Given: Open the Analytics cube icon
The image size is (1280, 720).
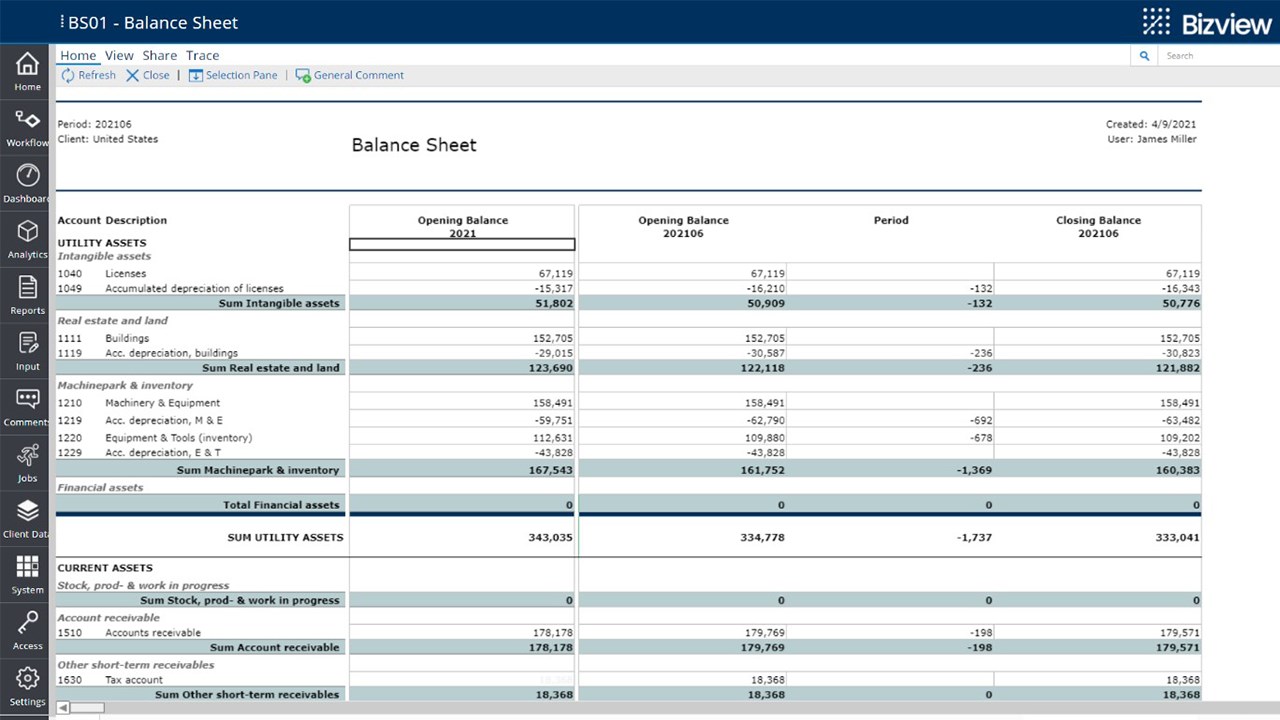Looking at the screenshot, I should tap(27, 234).
